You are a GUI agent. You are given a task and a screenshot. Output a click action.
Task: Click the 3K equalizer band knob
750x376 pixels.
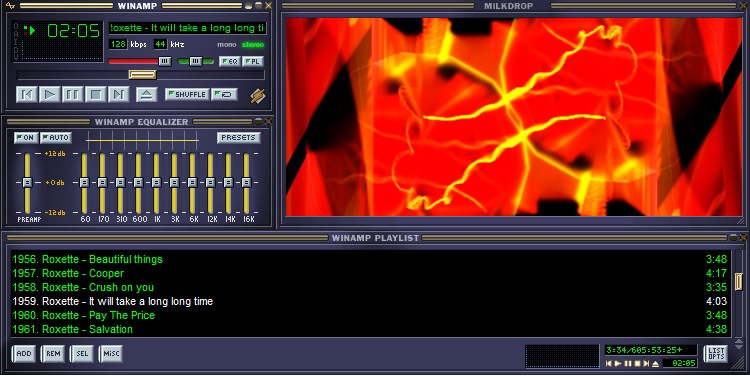tap(174, 182)
